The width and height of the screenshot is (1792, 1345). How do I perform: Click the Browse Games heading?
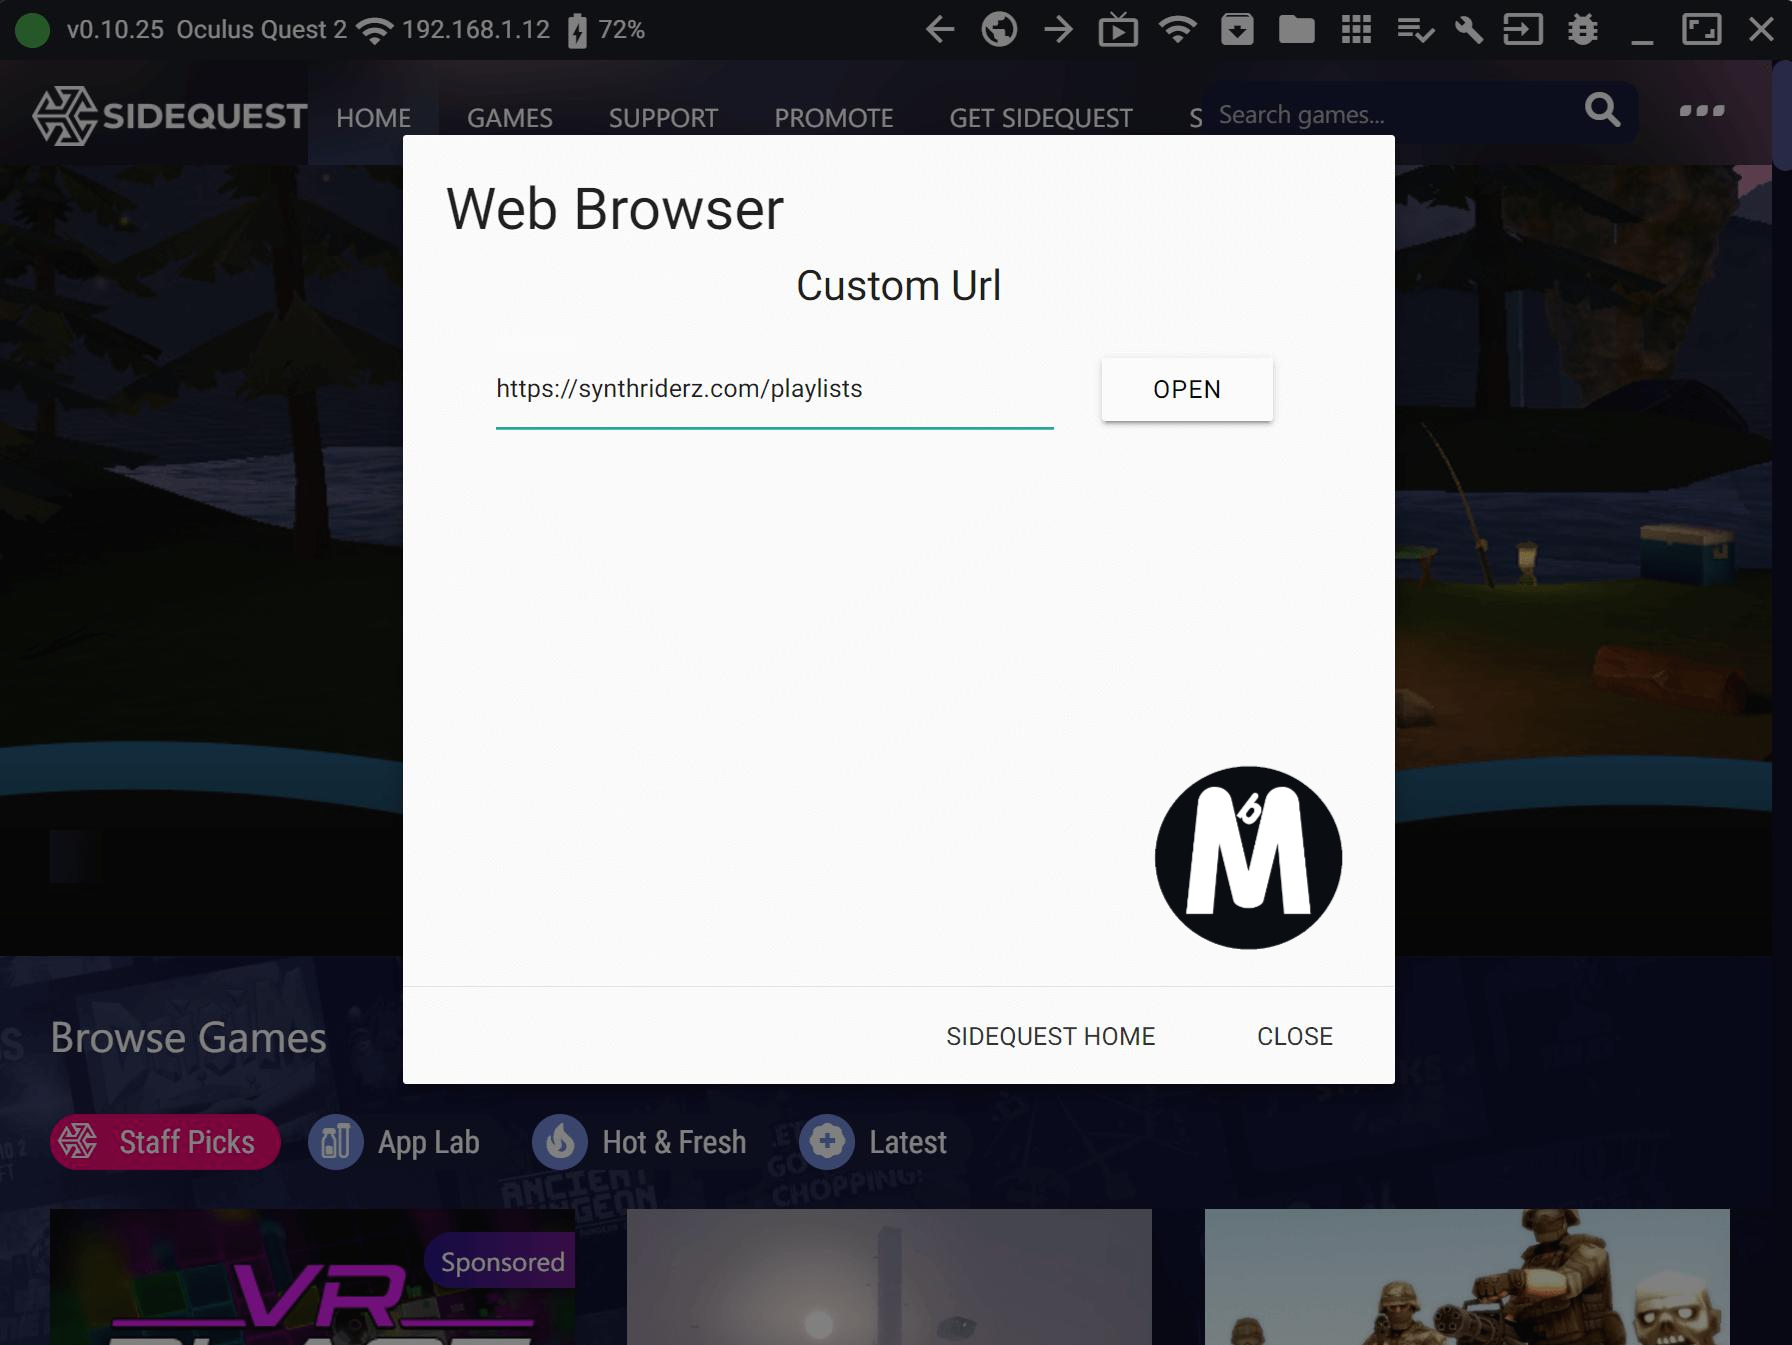click(x=188, y=1037)
